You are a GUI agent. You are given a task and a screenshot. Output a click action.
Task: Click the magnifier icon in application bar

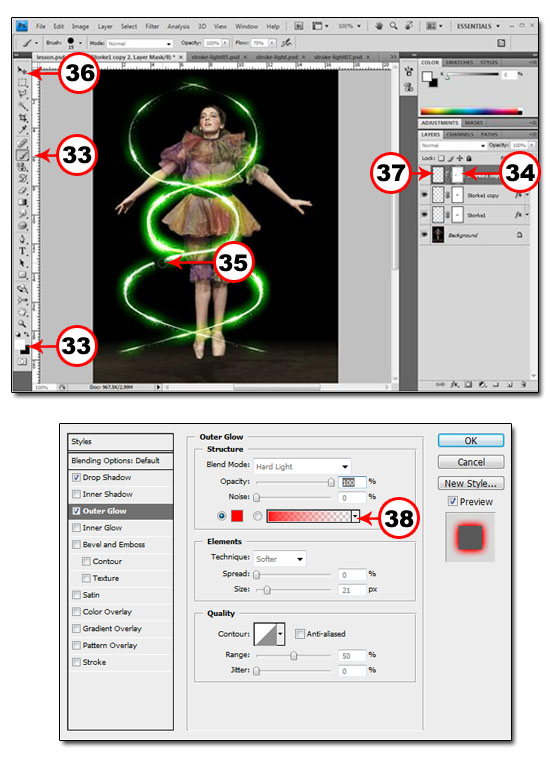pos(394,26)
